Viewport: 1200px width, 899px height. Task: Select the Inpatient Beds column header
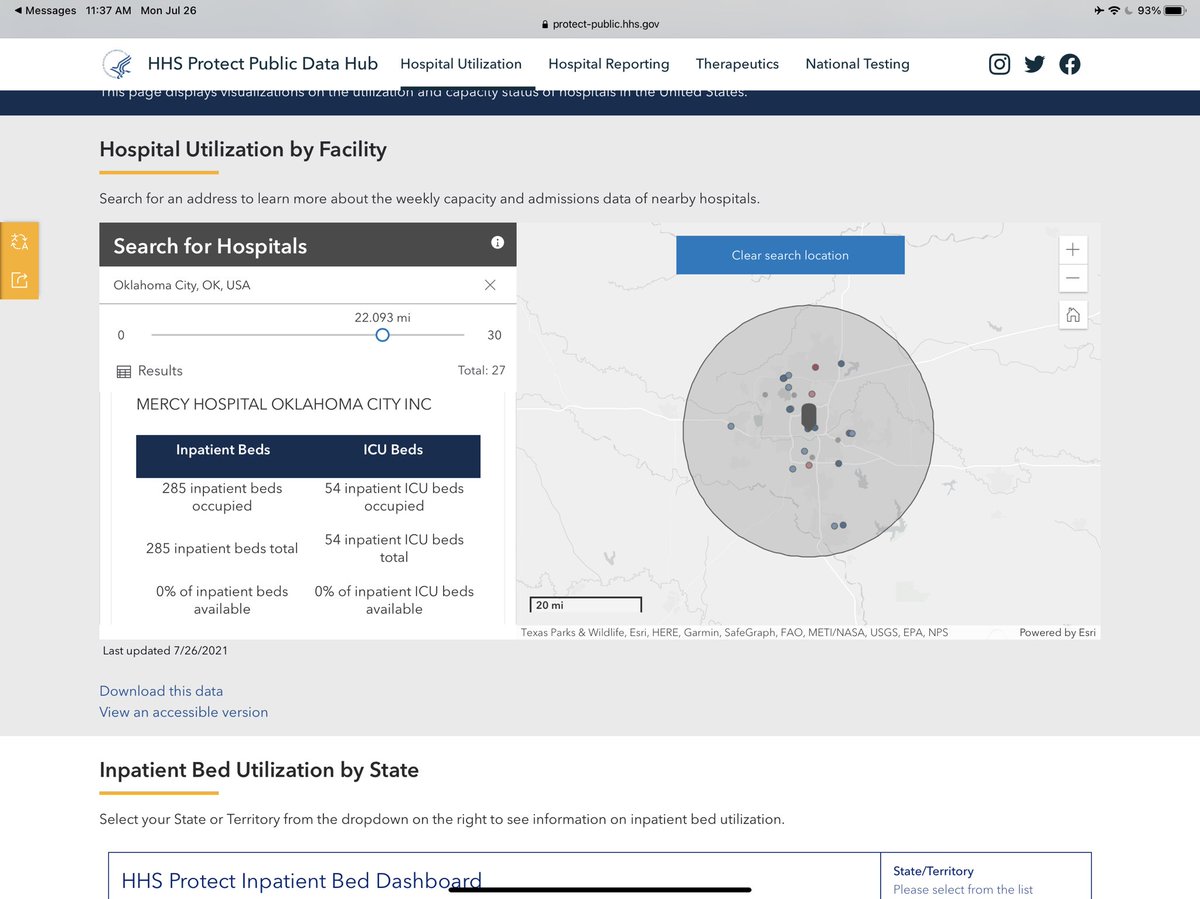coord(223,450)
